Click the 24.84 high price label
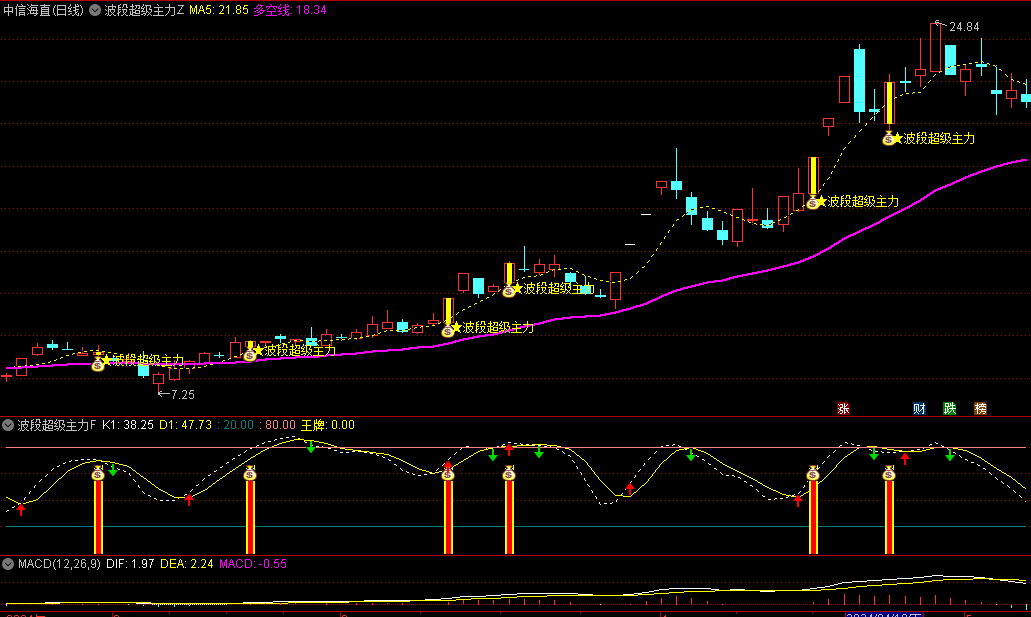Screen dimensions: 1031x617 [964, 27]
